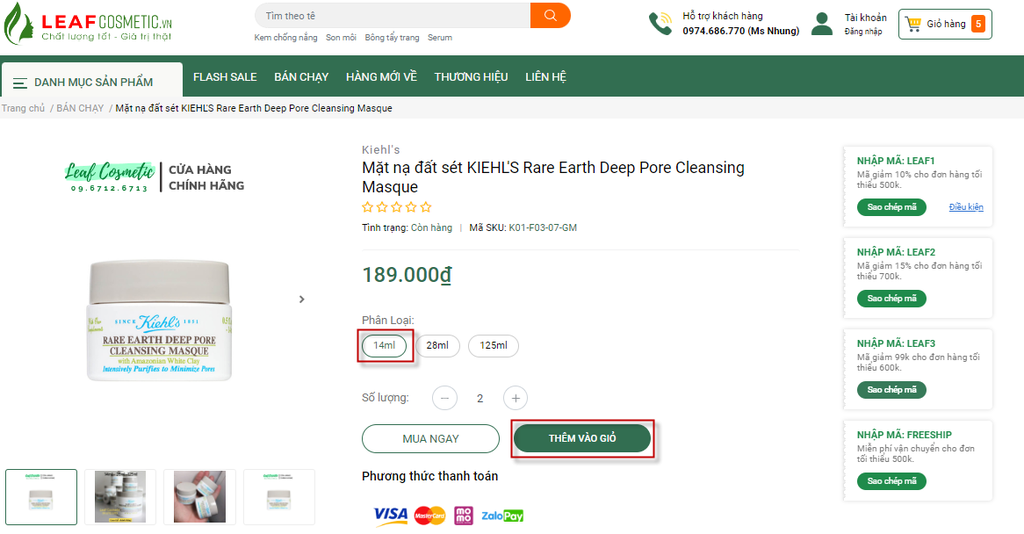Copy the LEAF1 discount code
This screenshot has width=1024, height=534.
[x=891, y=207]
